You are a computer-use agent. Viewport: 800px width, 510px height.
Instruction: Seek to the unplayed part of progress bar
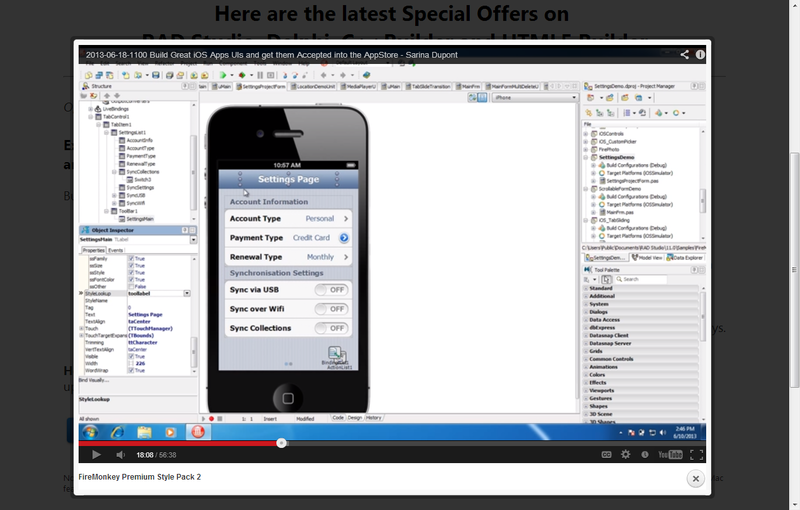point(495,443)
